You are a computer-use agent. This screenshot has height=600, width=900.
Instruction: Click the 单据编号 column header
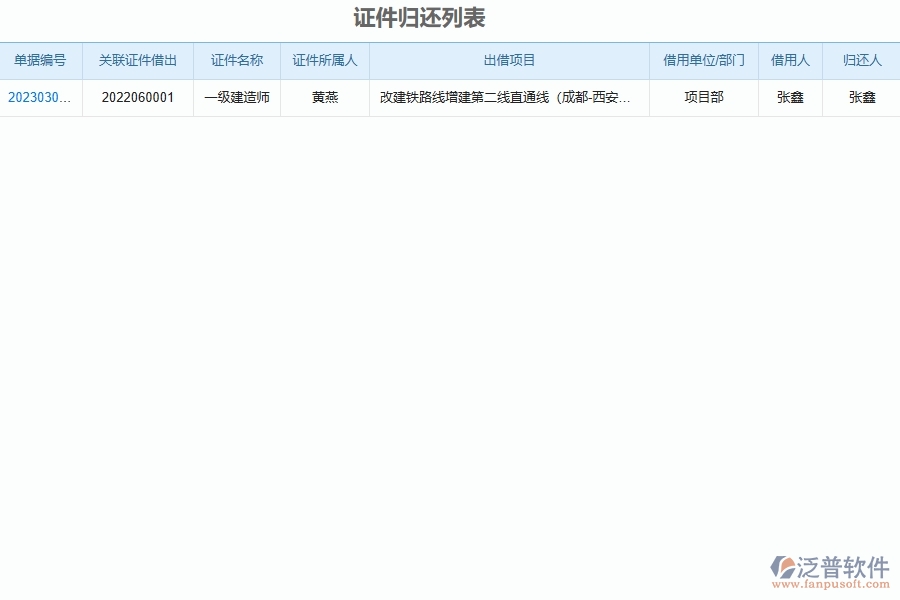click(39, 61)
